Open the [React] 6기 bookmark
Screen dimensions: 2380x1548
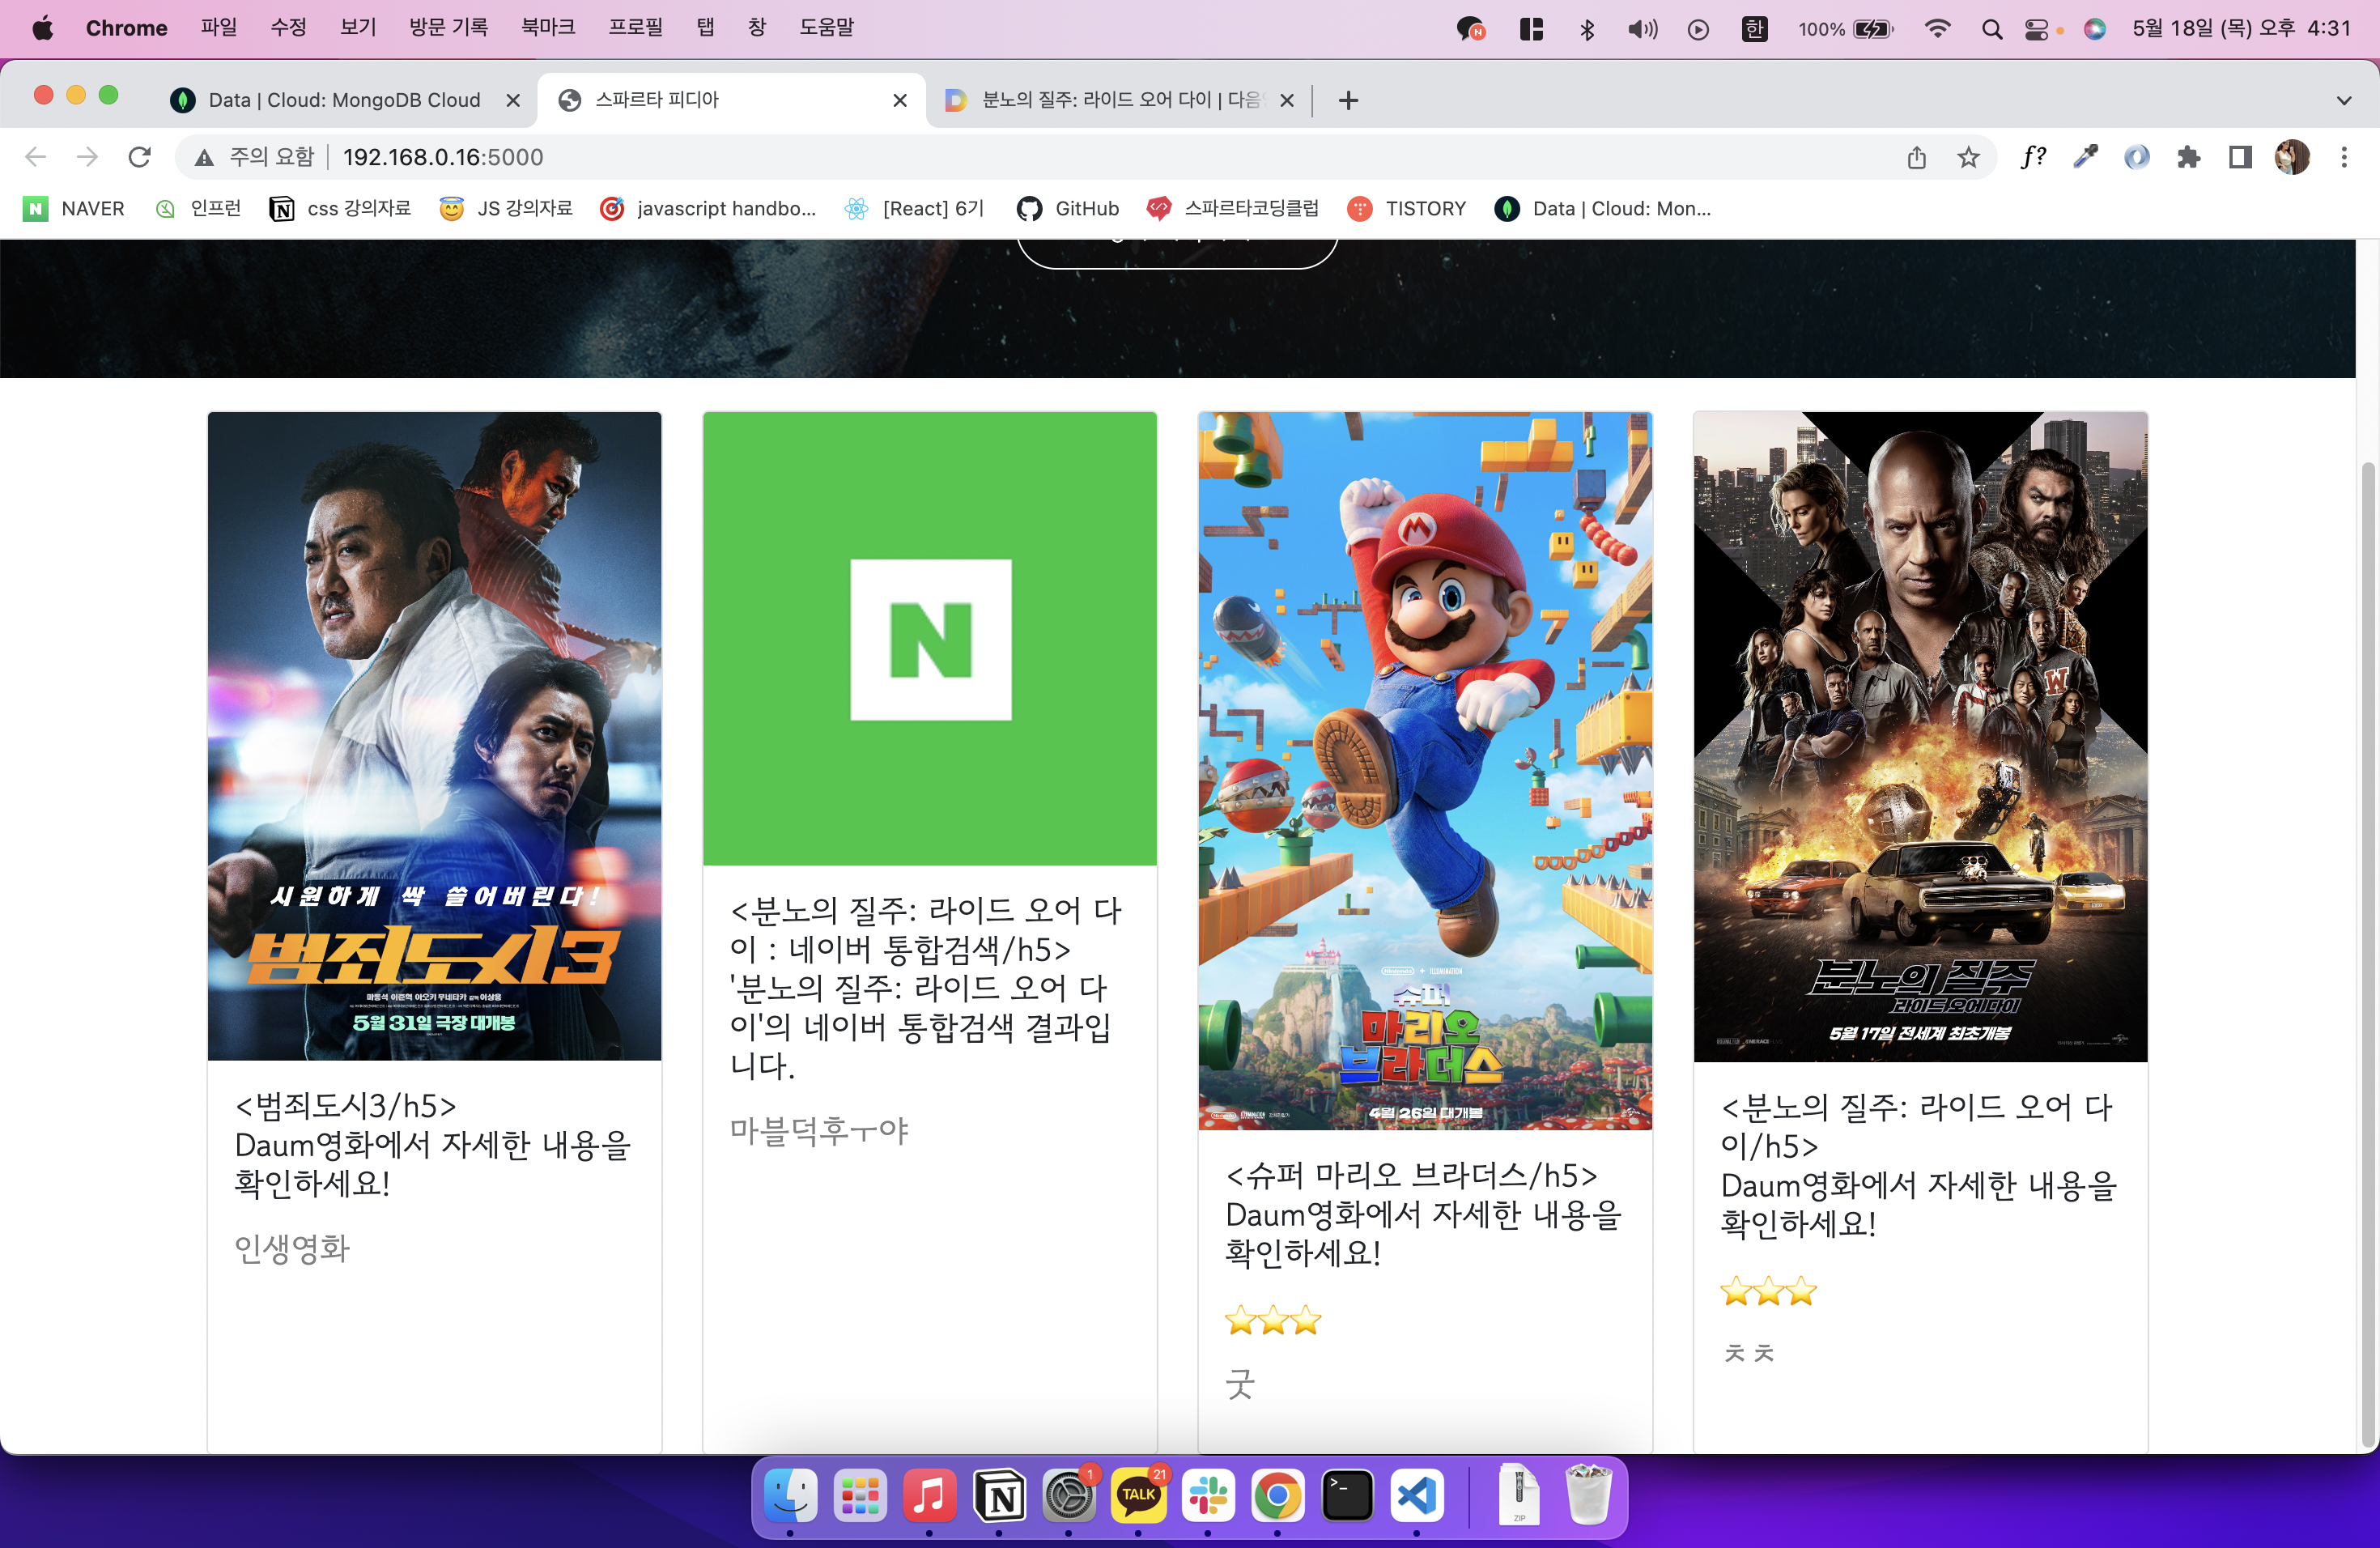(914, 209)
